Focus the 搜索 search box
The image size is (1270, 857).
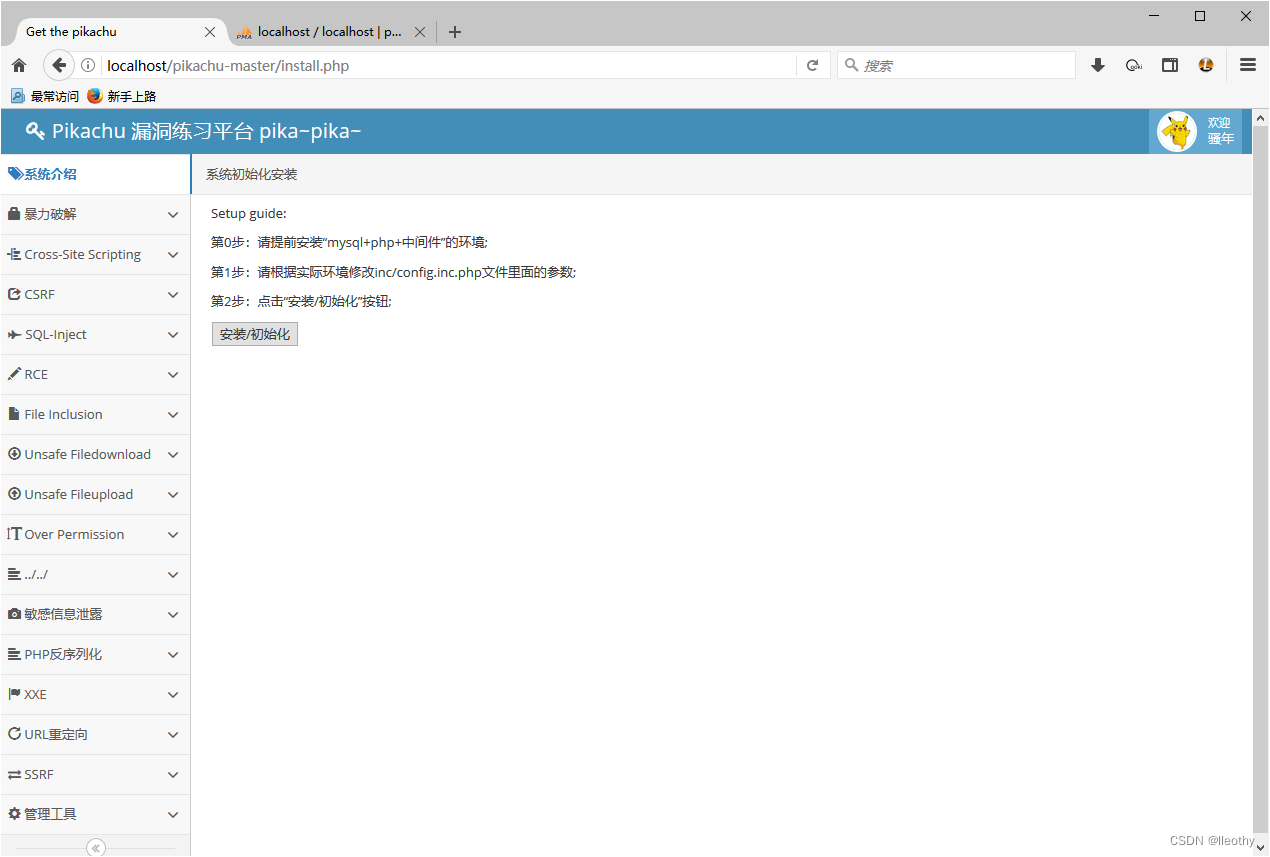point(956,65)
